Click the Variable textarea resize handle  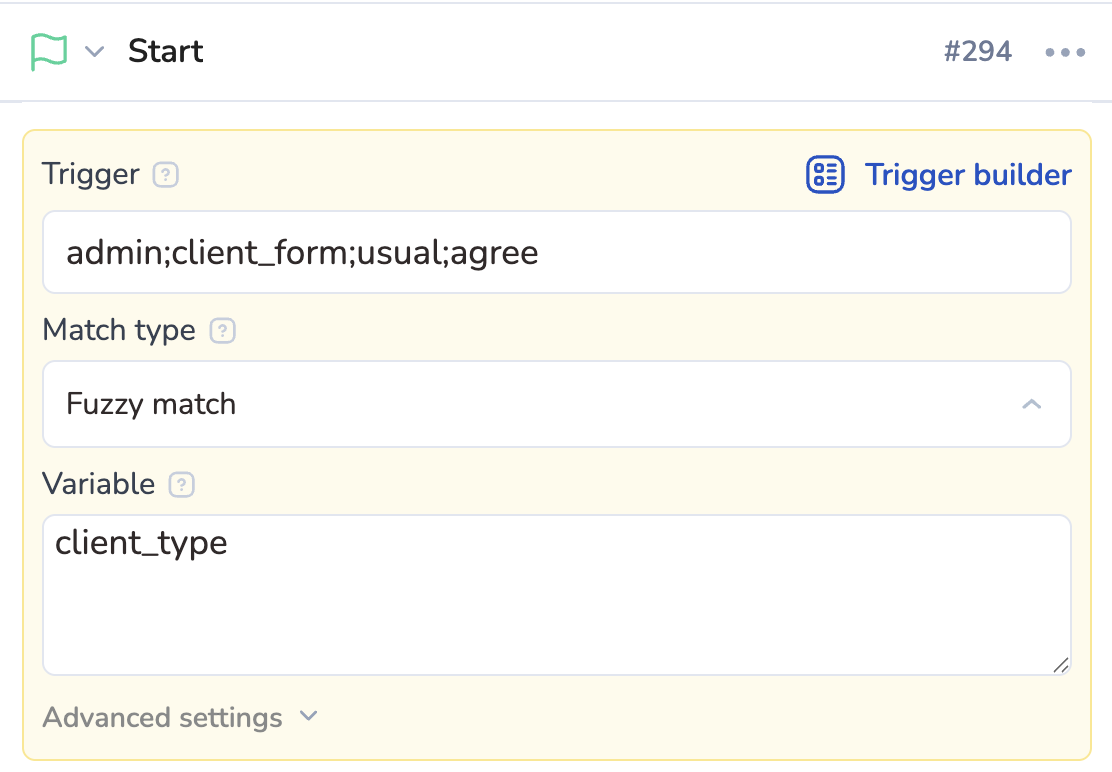(1060, 664)
